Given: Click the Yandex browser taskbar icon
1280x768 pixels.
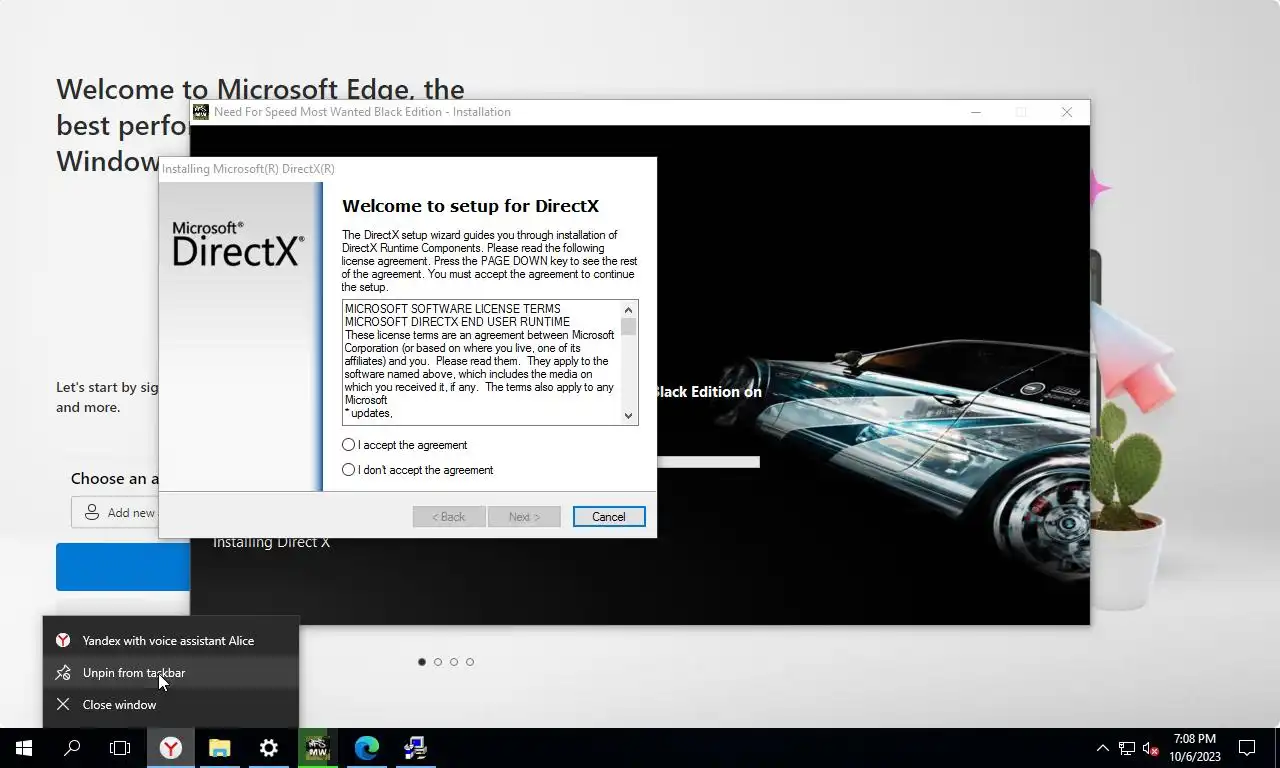Looking at the screenshot, I should pyautogui.click(x=171, y=748).
